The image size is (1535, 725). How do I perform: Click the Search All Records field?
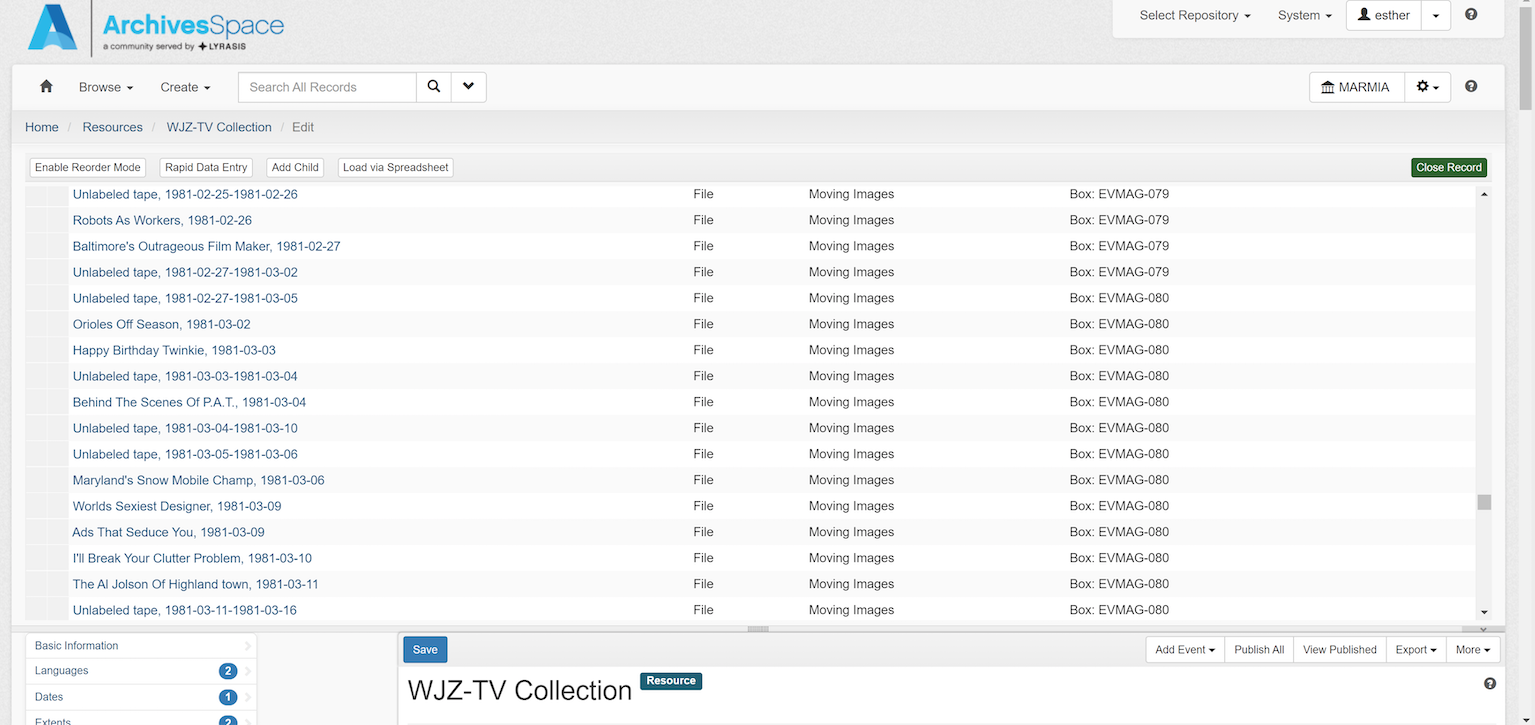click(x=327, y=88)
